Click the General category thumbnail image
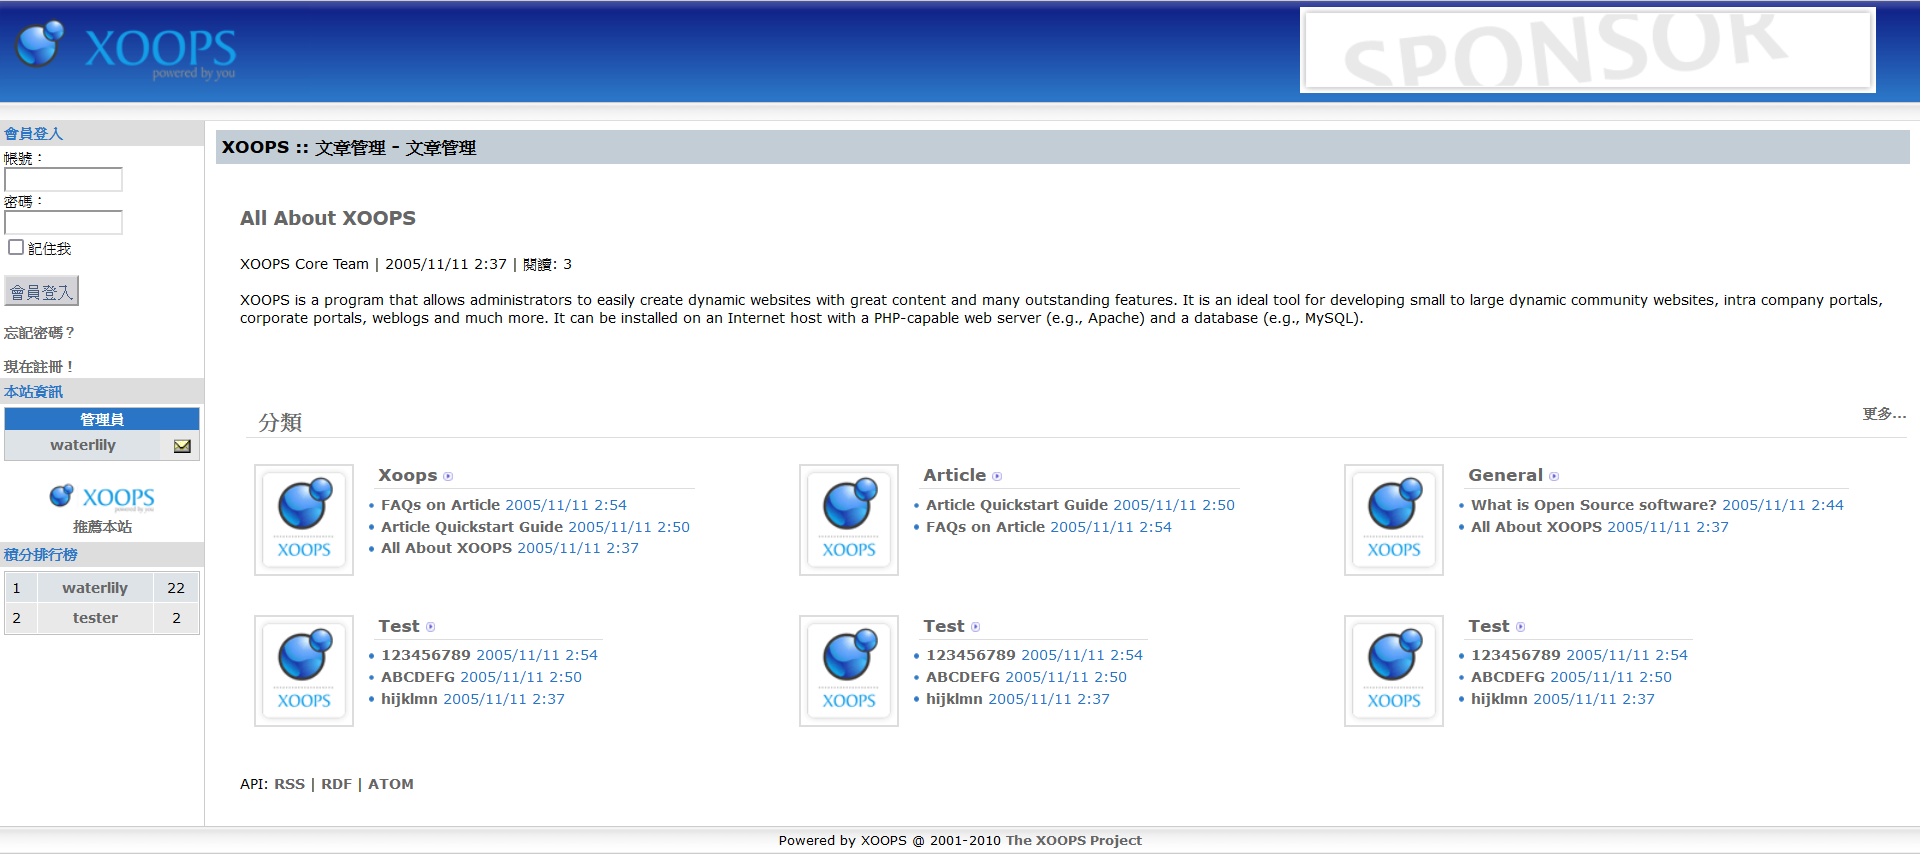The width and height of the screenshot is (1920, 854). point(1394,520)
